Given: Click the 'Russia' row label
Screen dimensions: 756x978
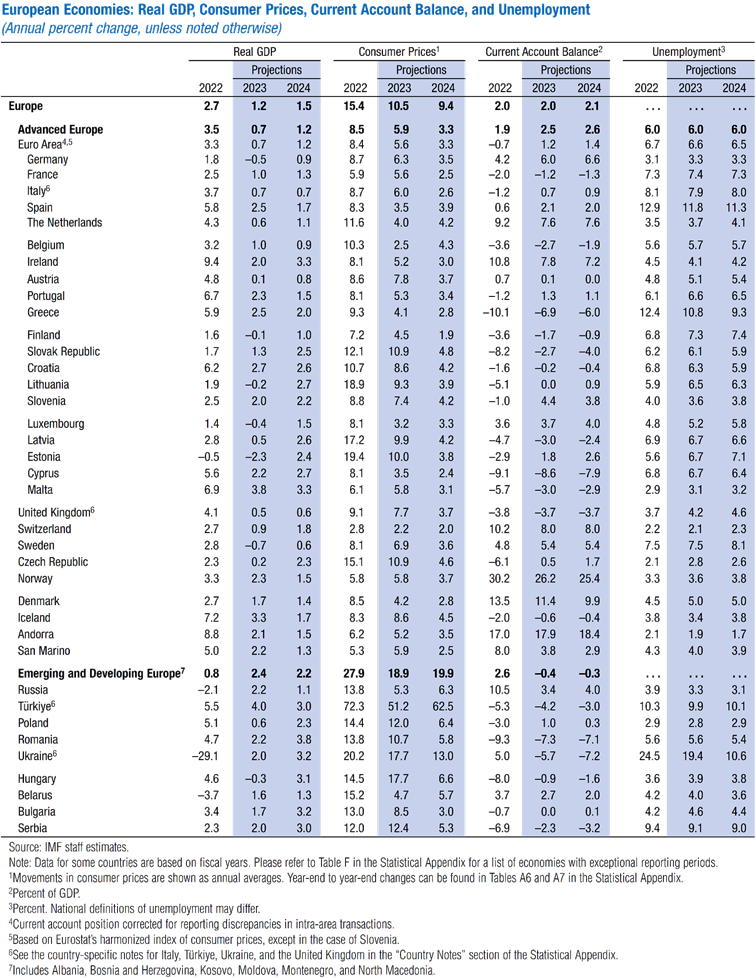Looking at the screenshot, I should (33, 690).
